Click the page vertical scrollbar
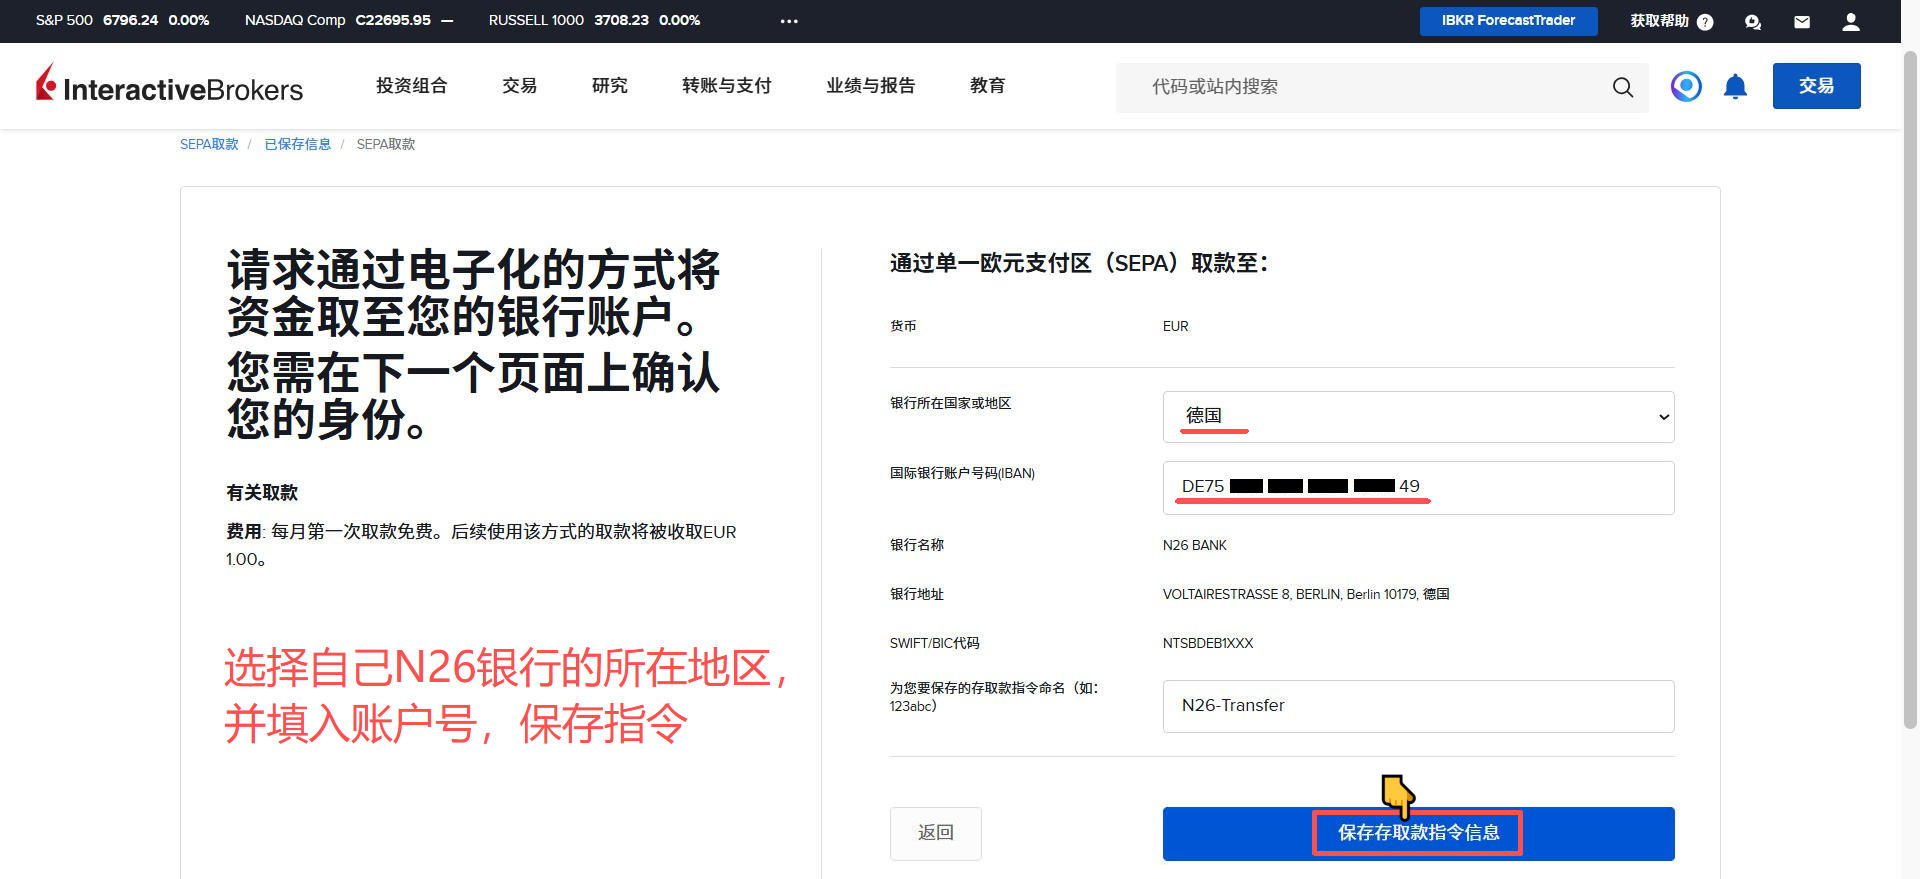Screen dimensions: 1920x879 (x=1910, y=400)
